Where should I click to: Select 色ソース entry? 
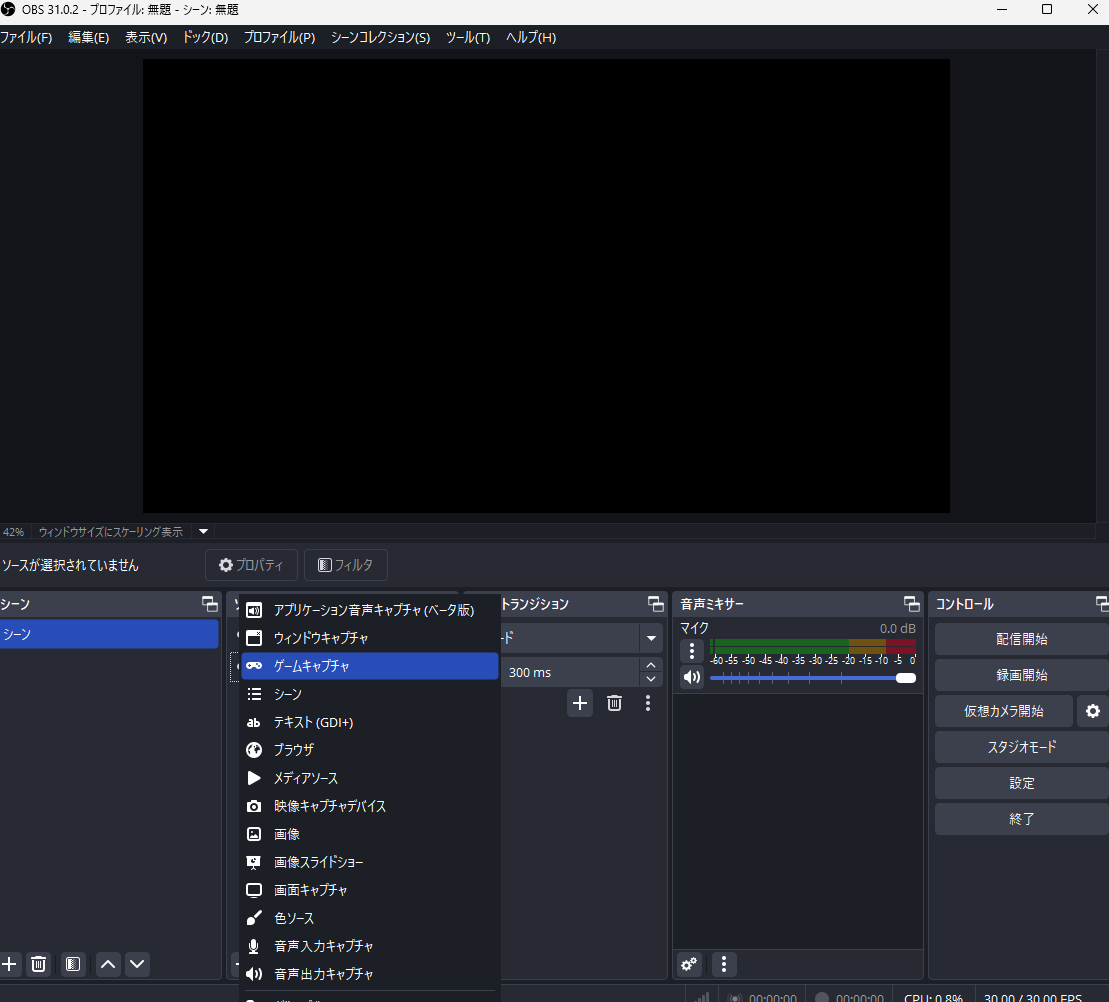[x=370, y=918]
